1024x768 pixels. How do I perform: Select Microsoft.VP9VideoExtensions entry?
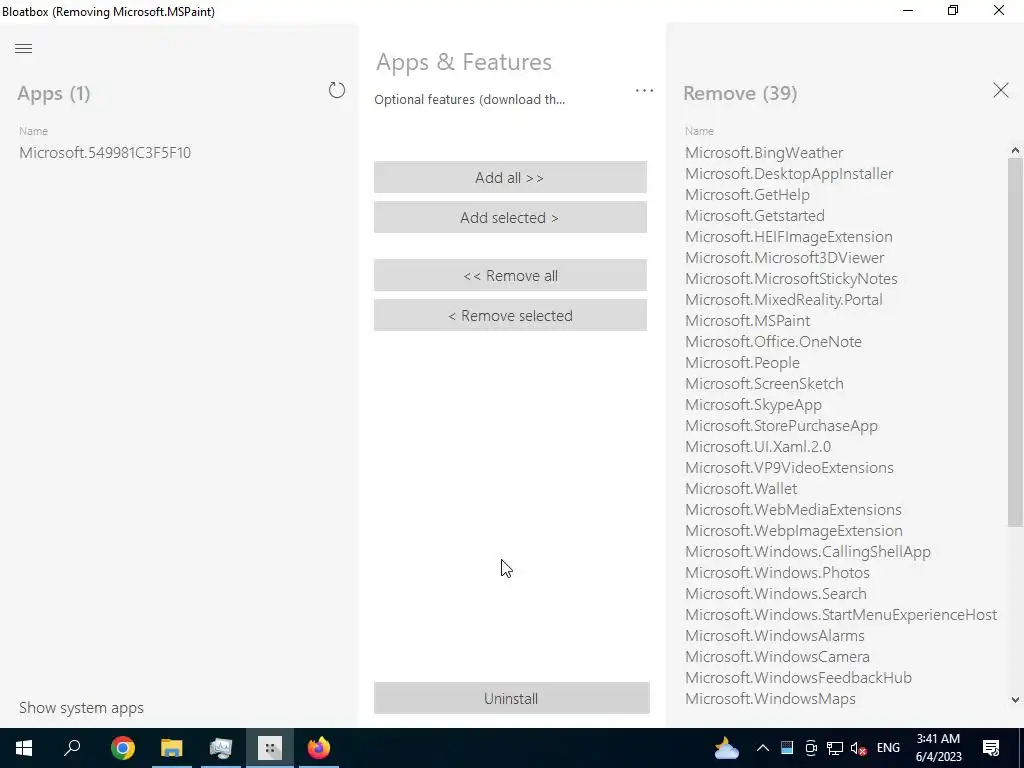pos(789,468)
